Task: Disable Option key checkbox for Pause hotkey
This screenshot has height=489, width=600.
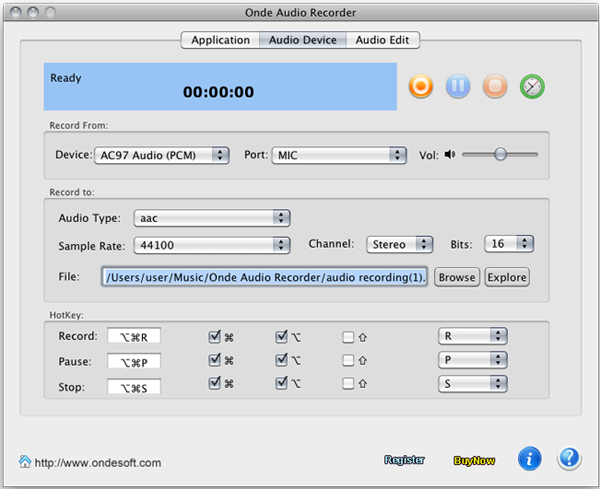Action: [282, 360]
